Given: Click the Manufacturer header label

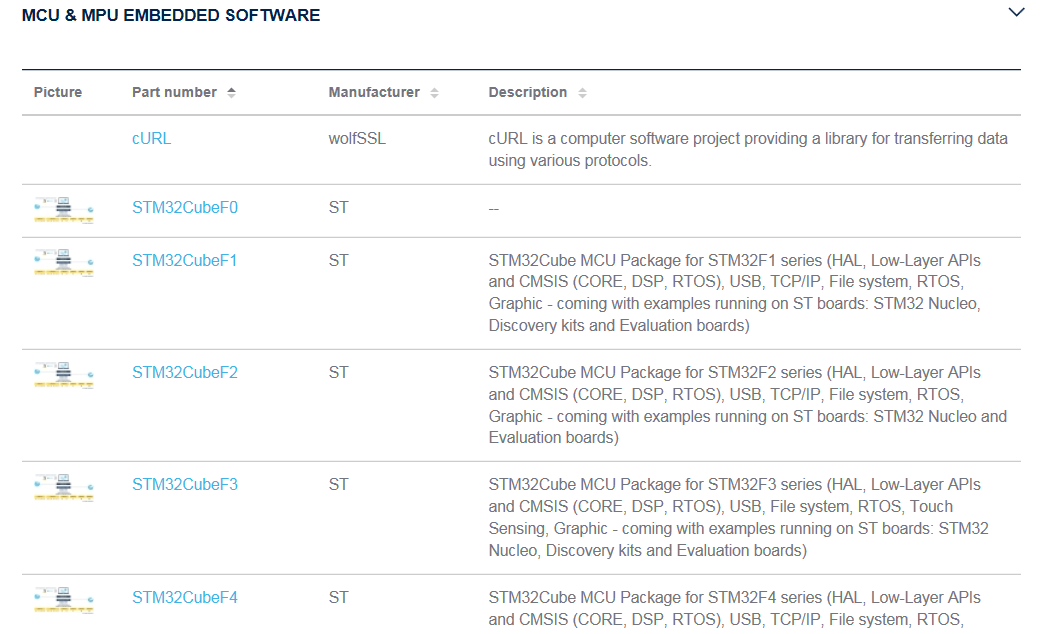Looking at the screenshot, I should (x=374, y=92).
